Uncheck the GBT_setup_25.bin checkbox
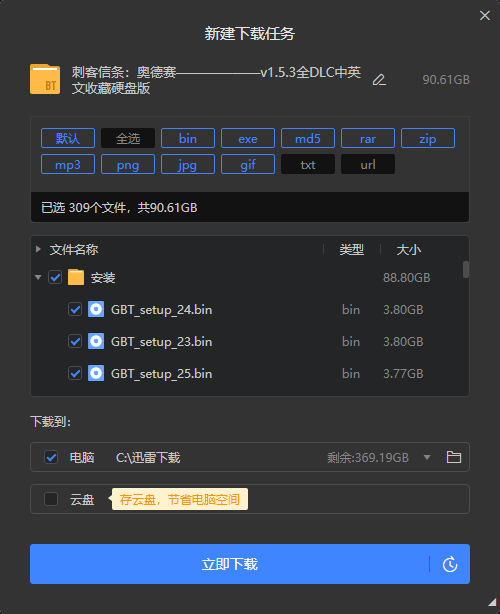Screen dimensions: 500x614 pos(75,374)
